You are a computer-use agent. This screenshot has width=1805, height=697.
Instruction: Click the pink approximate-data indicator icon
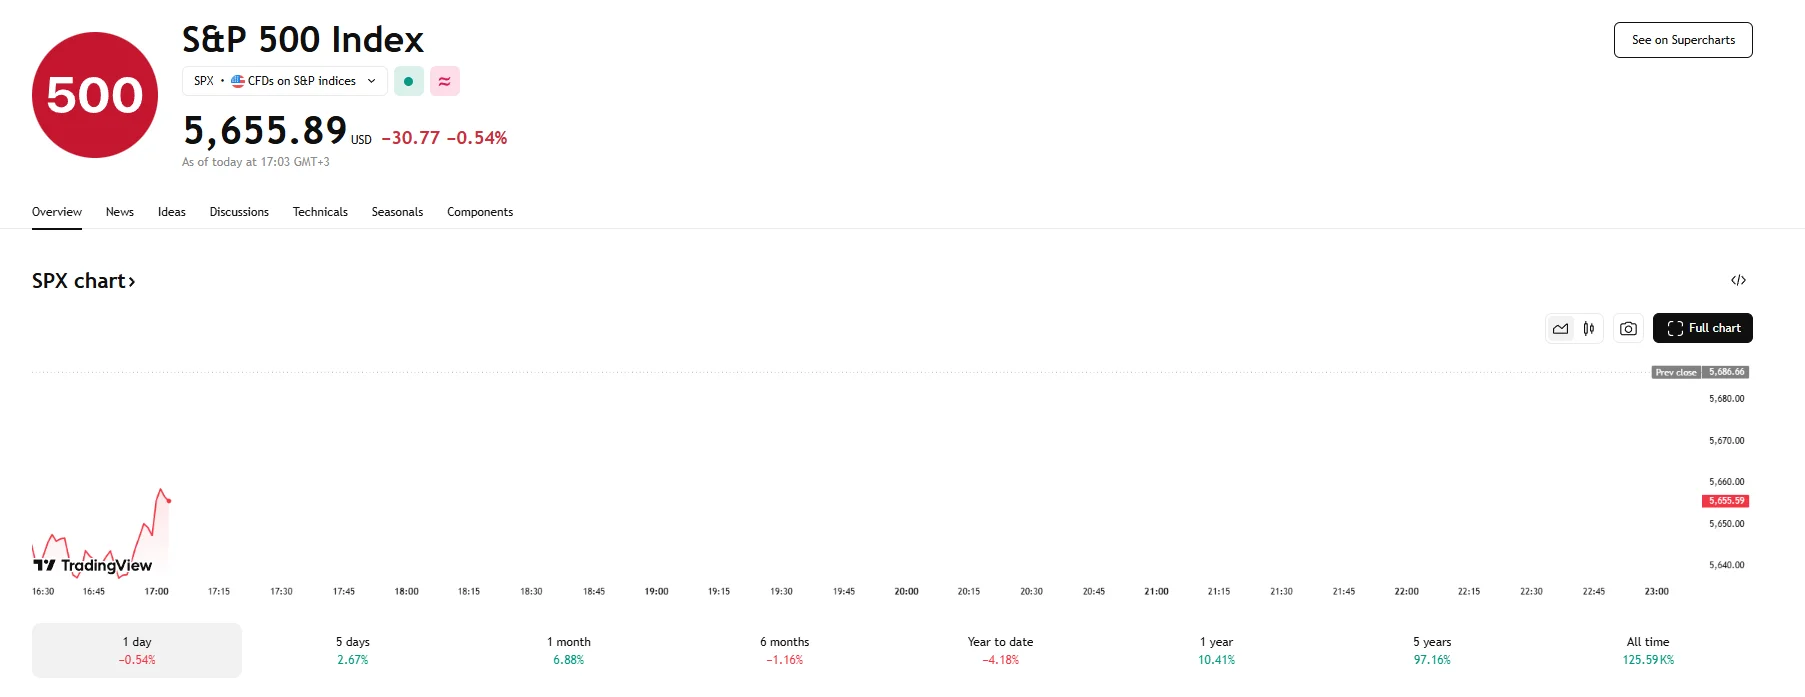tap(444, 81)
